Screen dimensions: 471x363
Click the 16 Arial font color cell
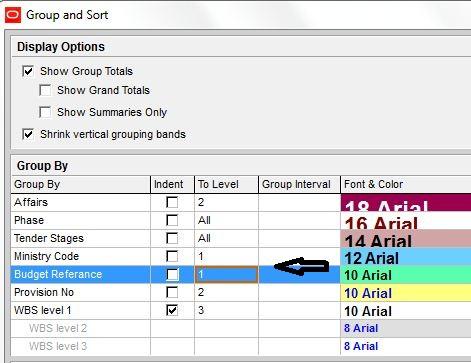pyautogui.click(x=406, y=220)
